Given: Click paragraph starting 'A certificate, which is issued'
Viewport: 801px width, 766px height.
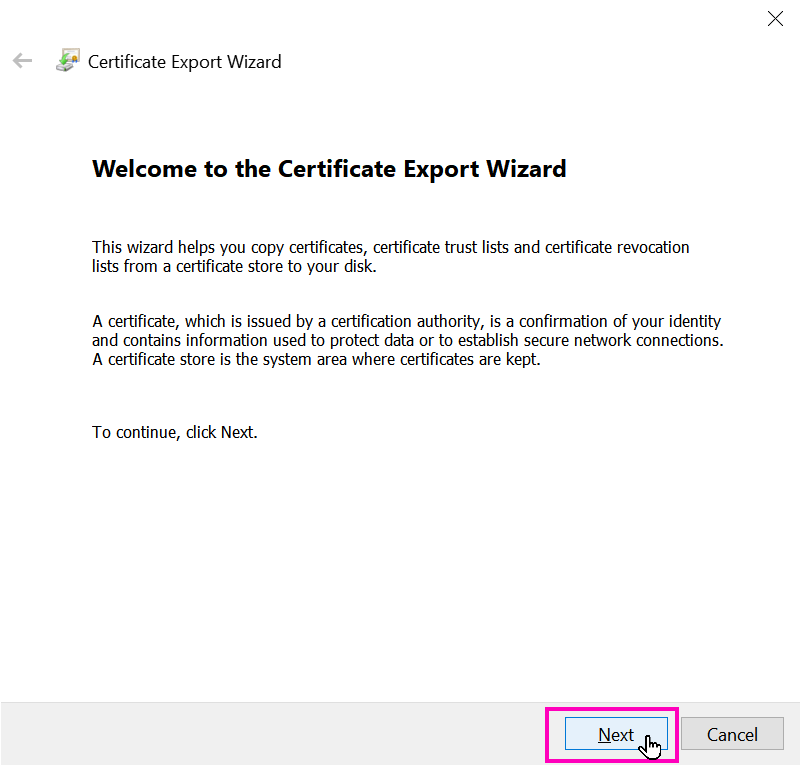Looking at the screenshot, I should (408, 340).
